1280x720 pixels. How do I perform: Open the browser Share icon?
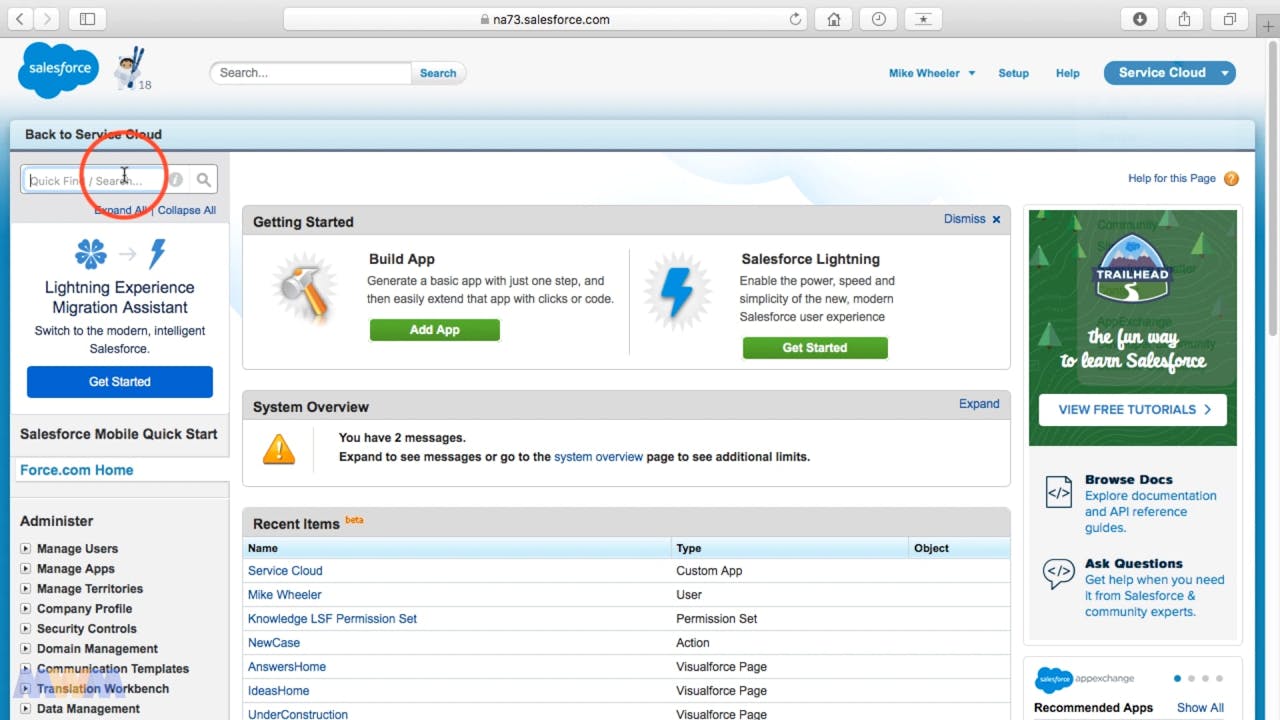(x=1184, y=19)
